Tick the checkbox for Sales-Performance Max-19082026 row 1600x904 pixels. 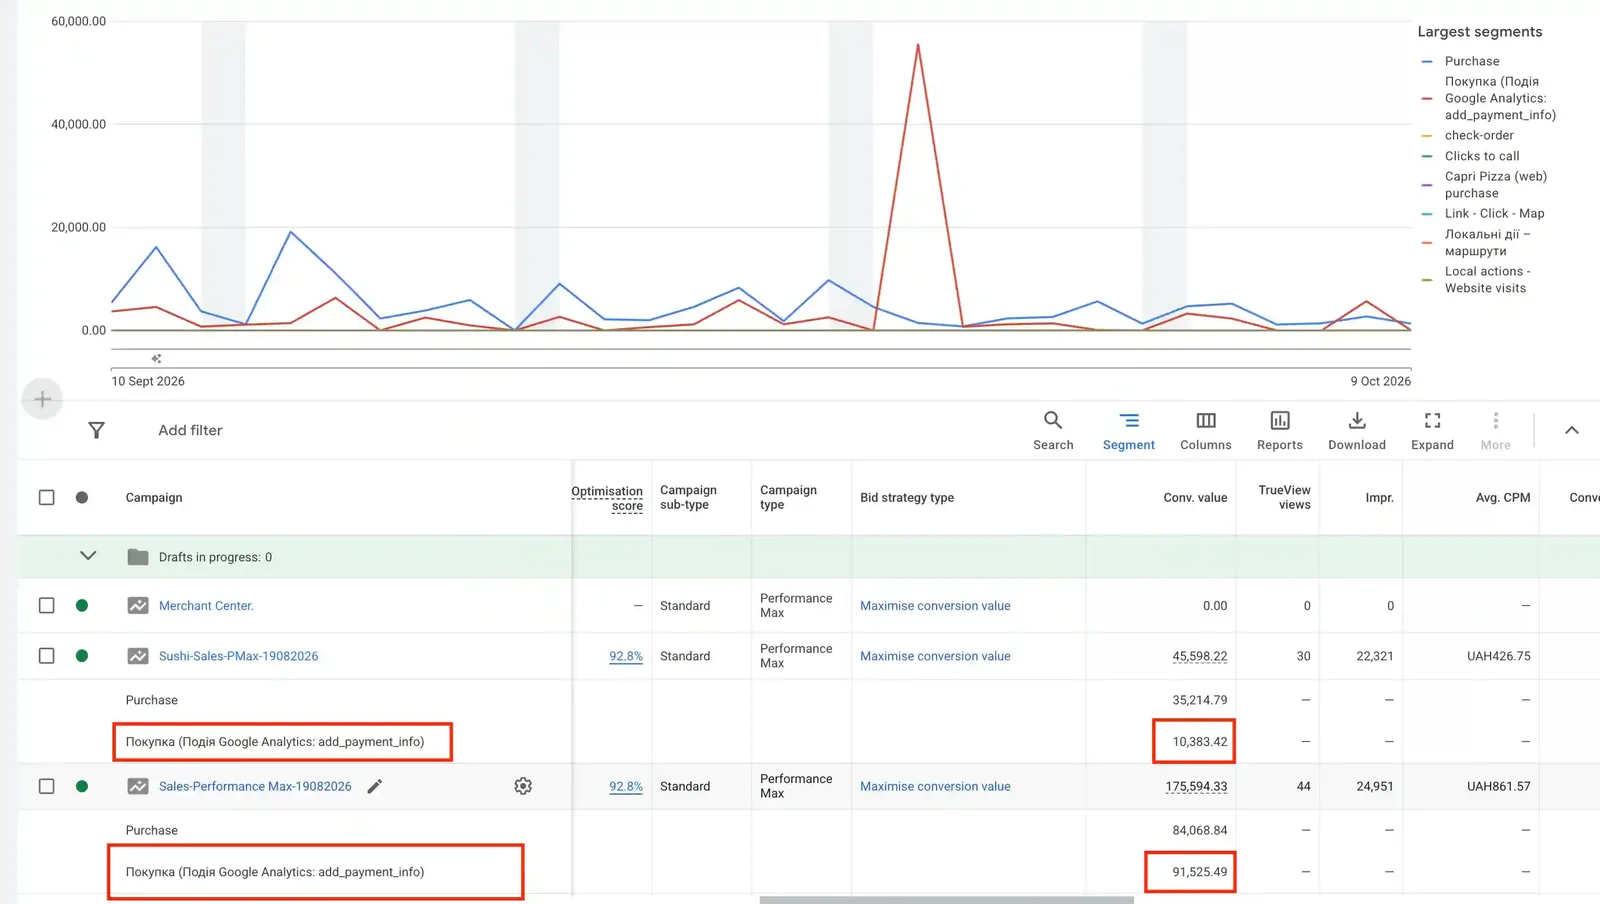(46, 787)
